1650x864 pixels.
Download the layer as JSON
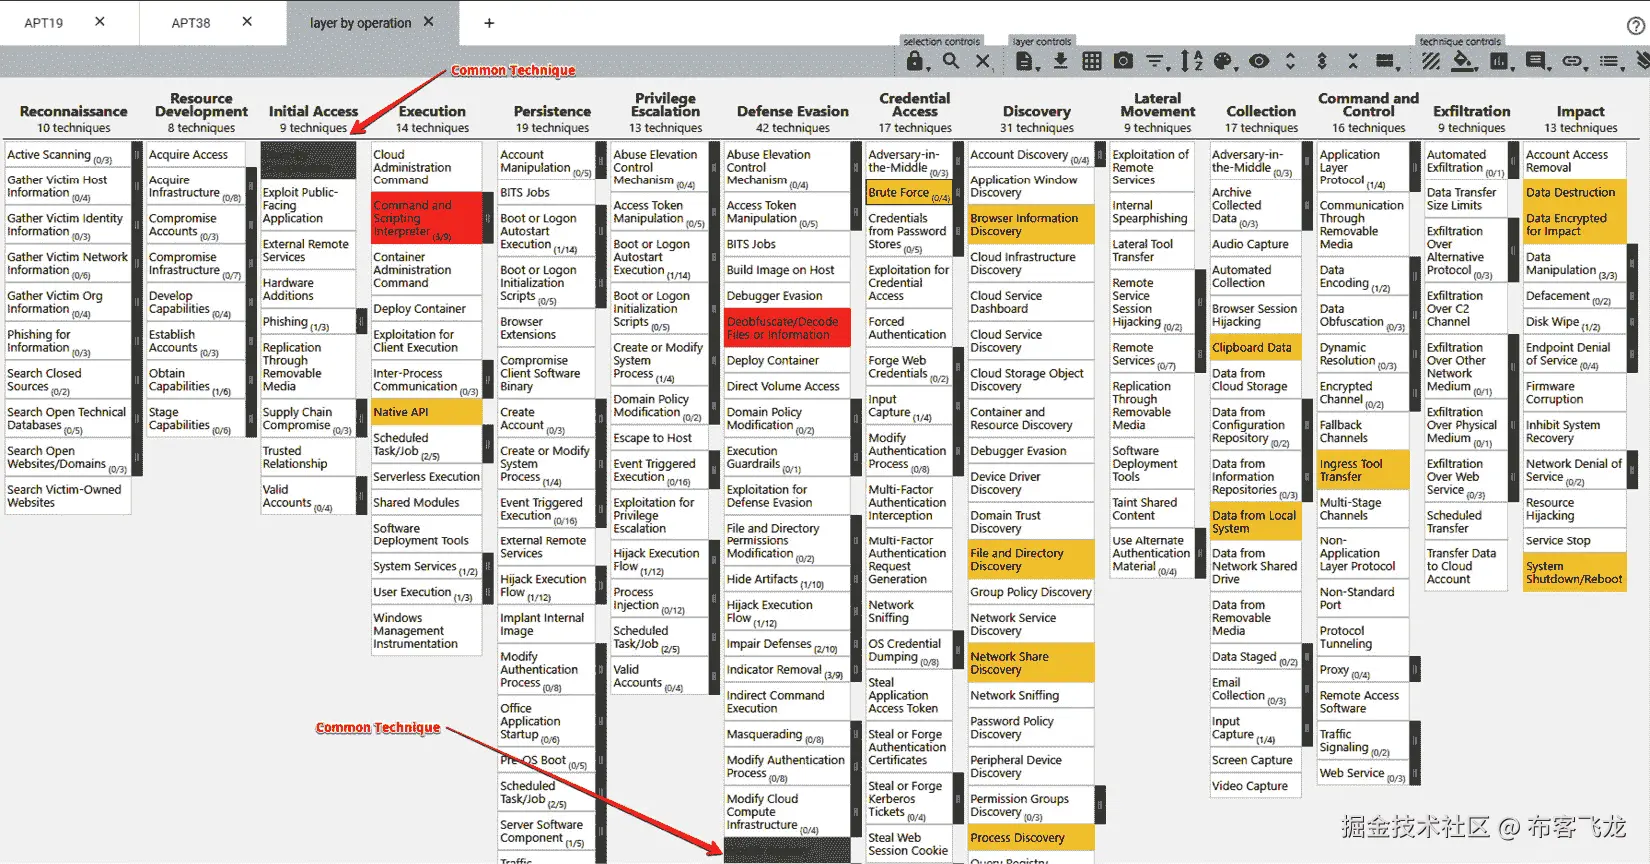(1060, 62)
